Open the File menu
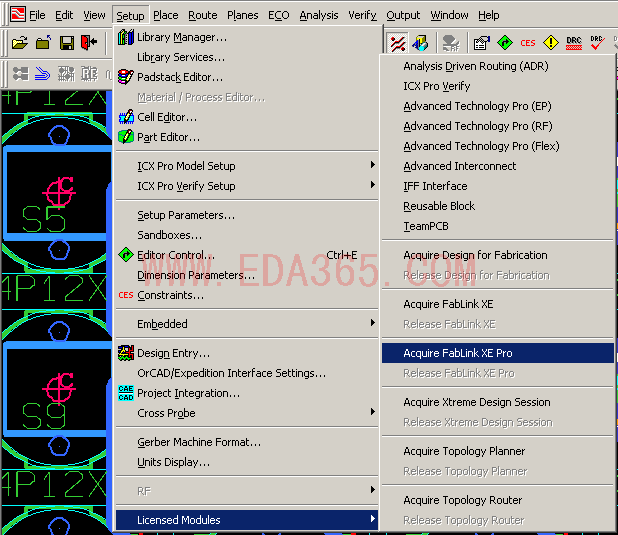 (x=37, y=15)
